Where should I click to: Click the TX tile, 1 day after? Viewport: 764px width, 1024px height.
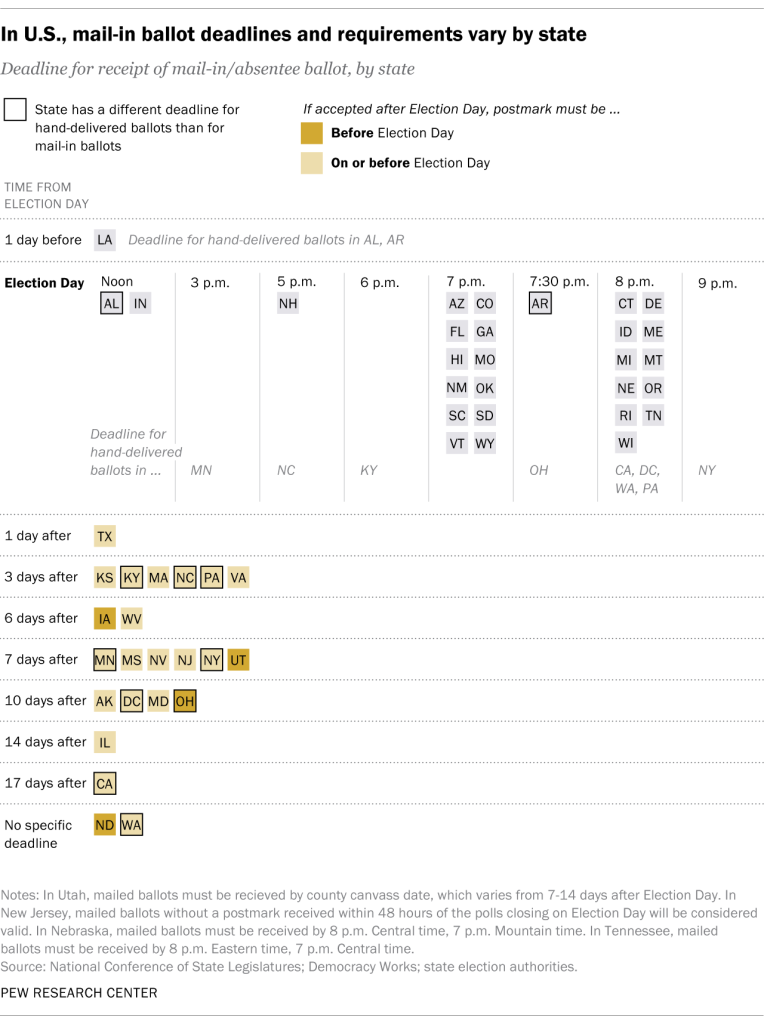[x=104, y=536]
